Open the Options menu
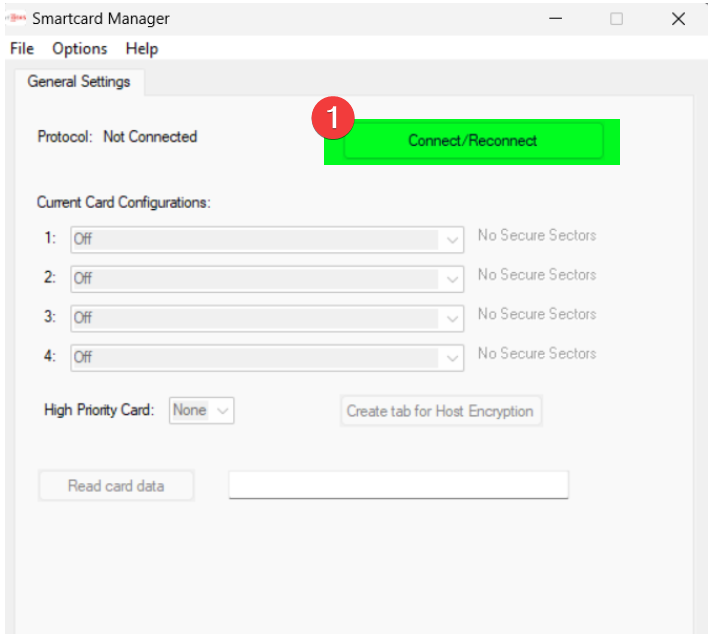Screen dimensions: 715x634 tap(79, 48)
